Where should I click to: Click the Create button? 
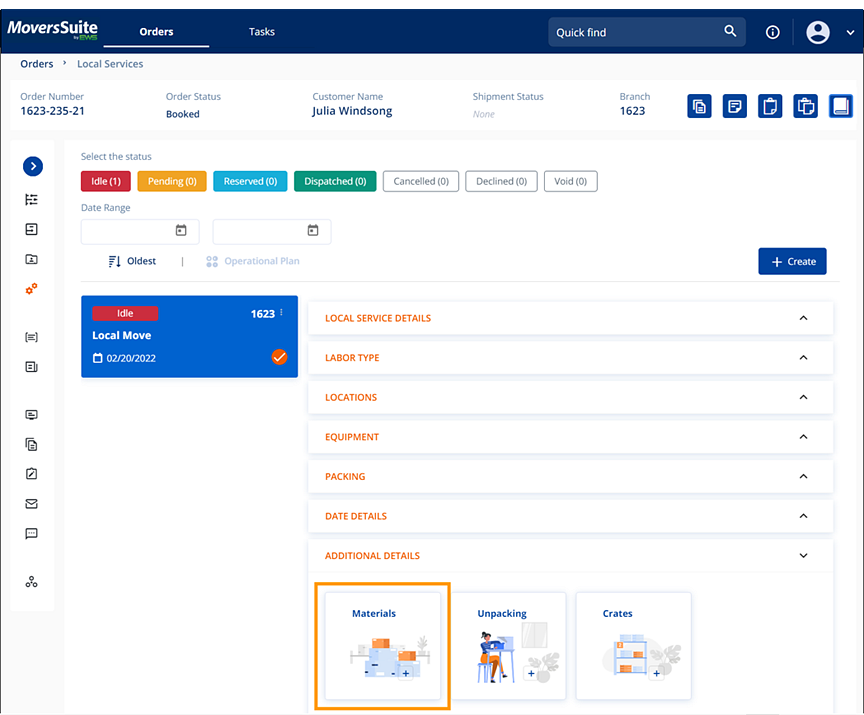pos(792,261)
